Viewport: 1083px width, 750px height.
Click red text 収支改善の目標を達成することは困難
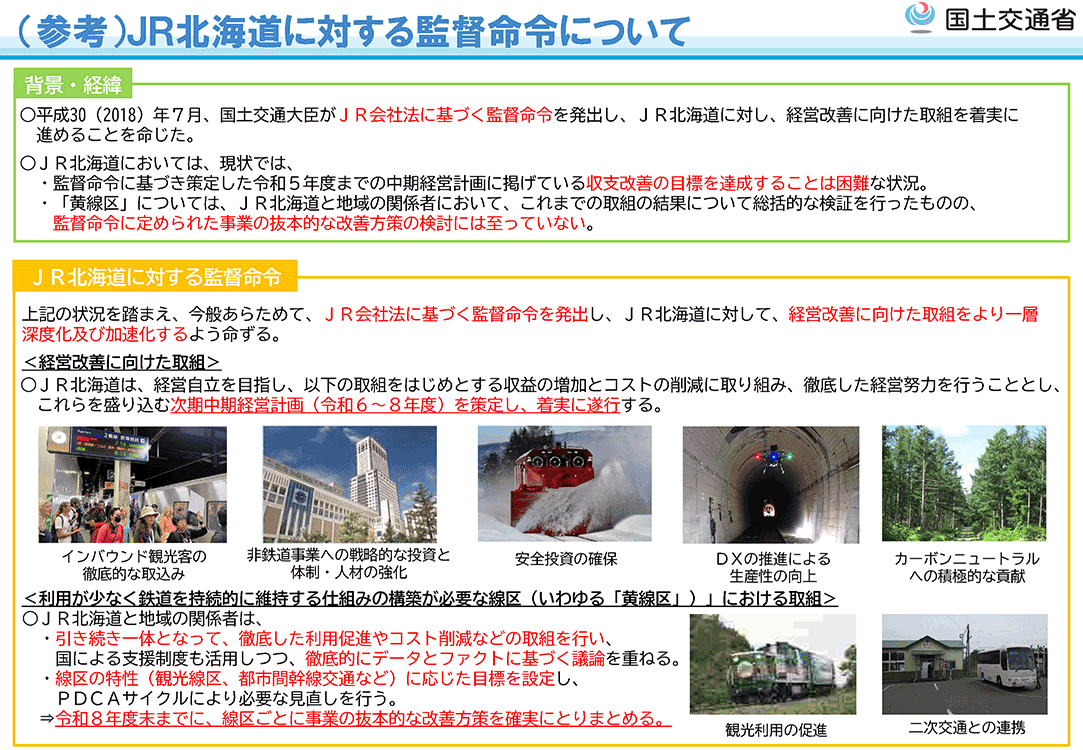(x=727, y=183)
